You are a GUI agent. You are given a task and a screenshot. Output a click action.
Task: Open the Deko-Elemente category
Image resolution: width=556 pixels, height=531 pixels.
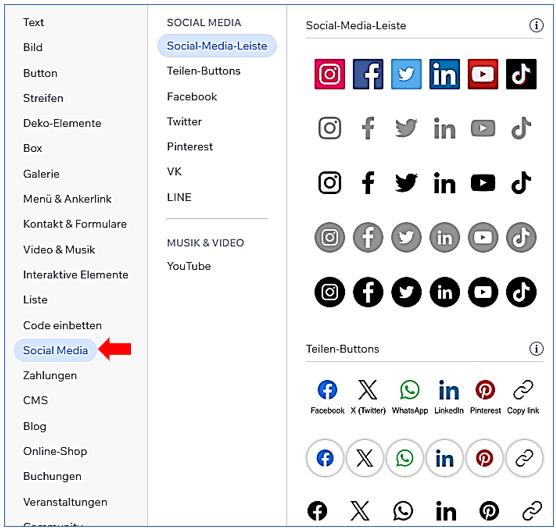coord(62,123)
